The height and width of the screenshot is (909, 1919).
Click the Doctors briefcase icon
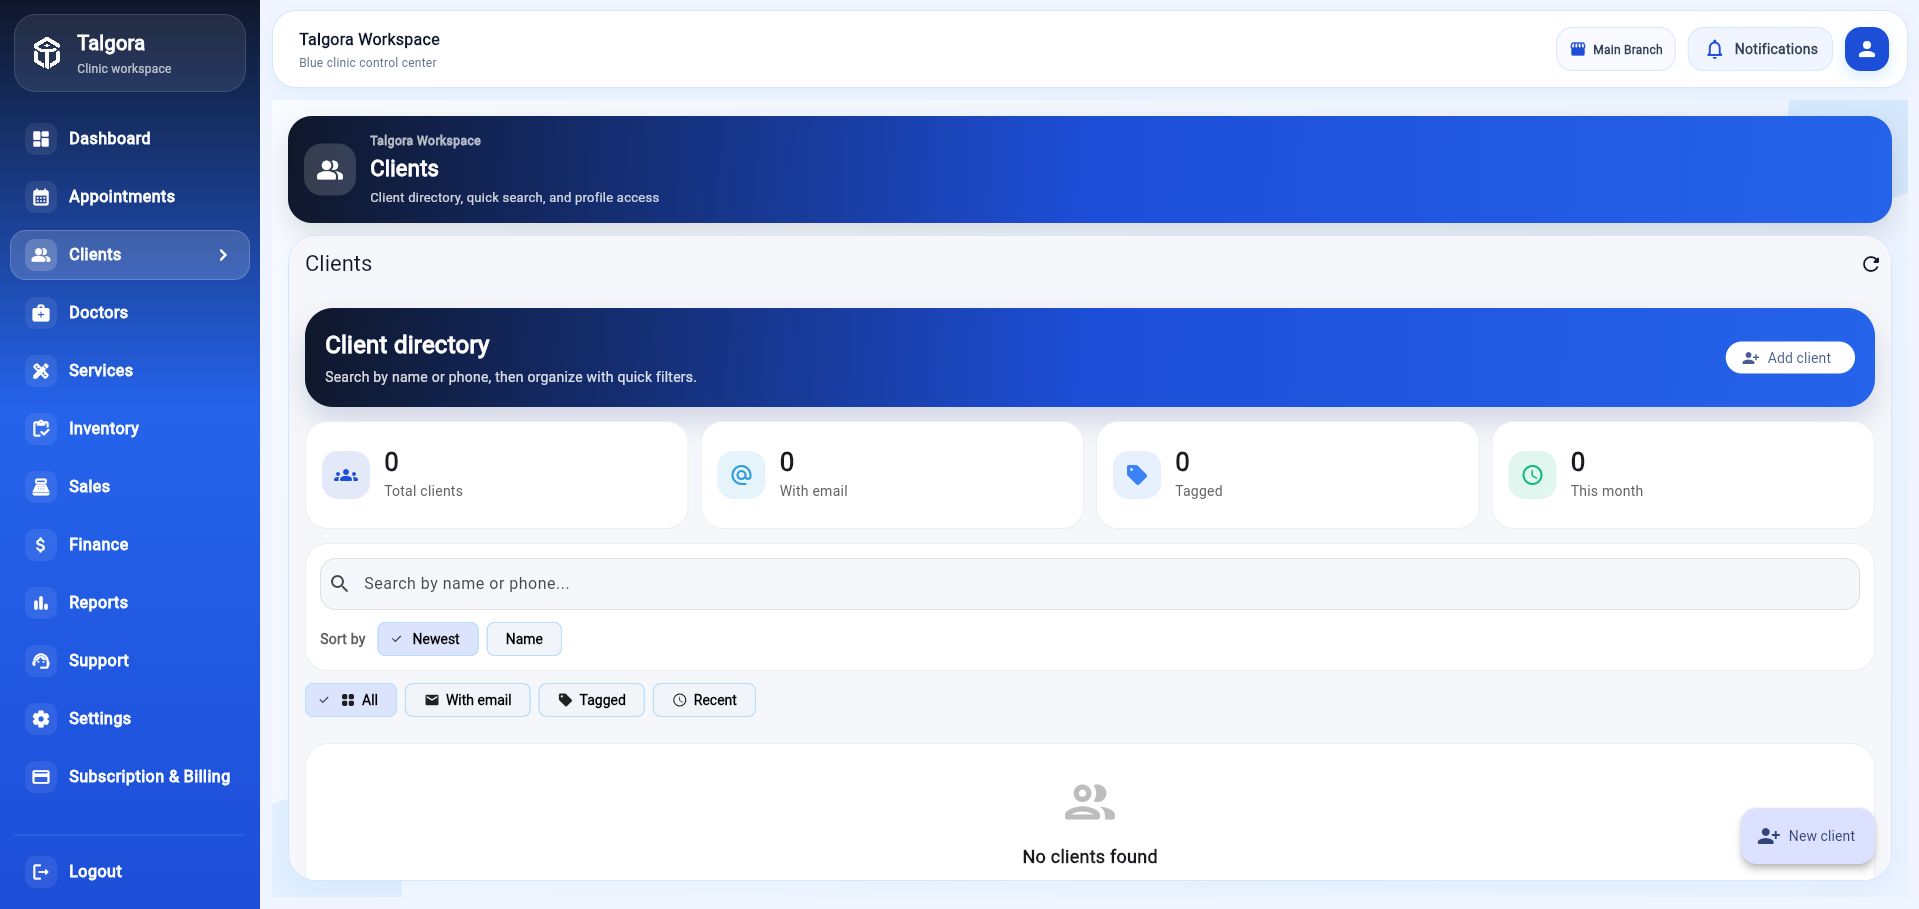(x=41, y=313)
